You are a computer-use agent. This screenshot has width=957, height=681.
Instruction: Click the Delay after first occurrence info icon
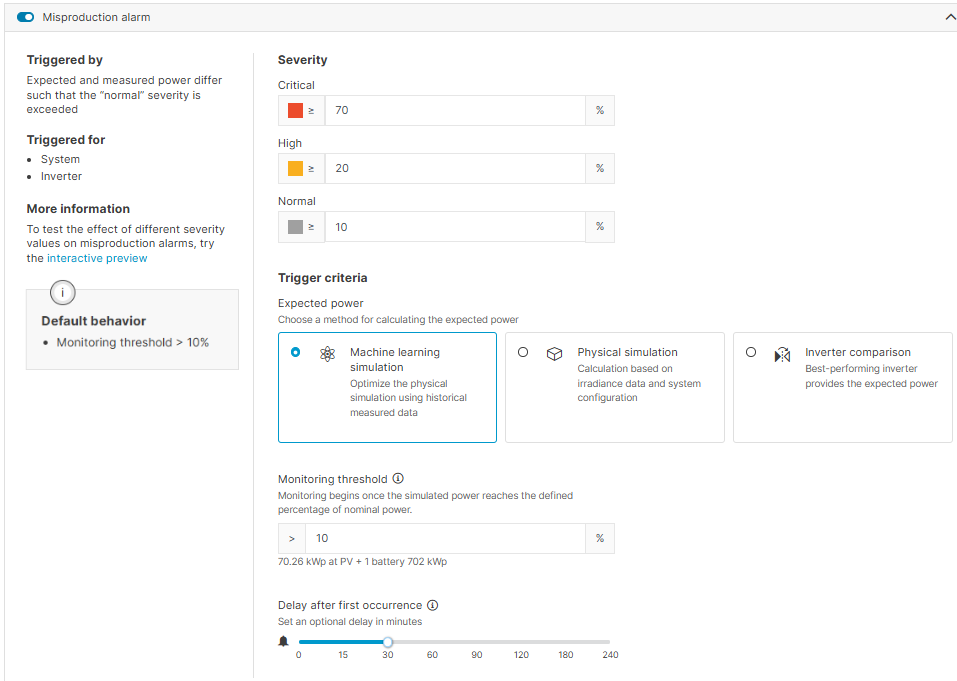[x=432, y=604]
